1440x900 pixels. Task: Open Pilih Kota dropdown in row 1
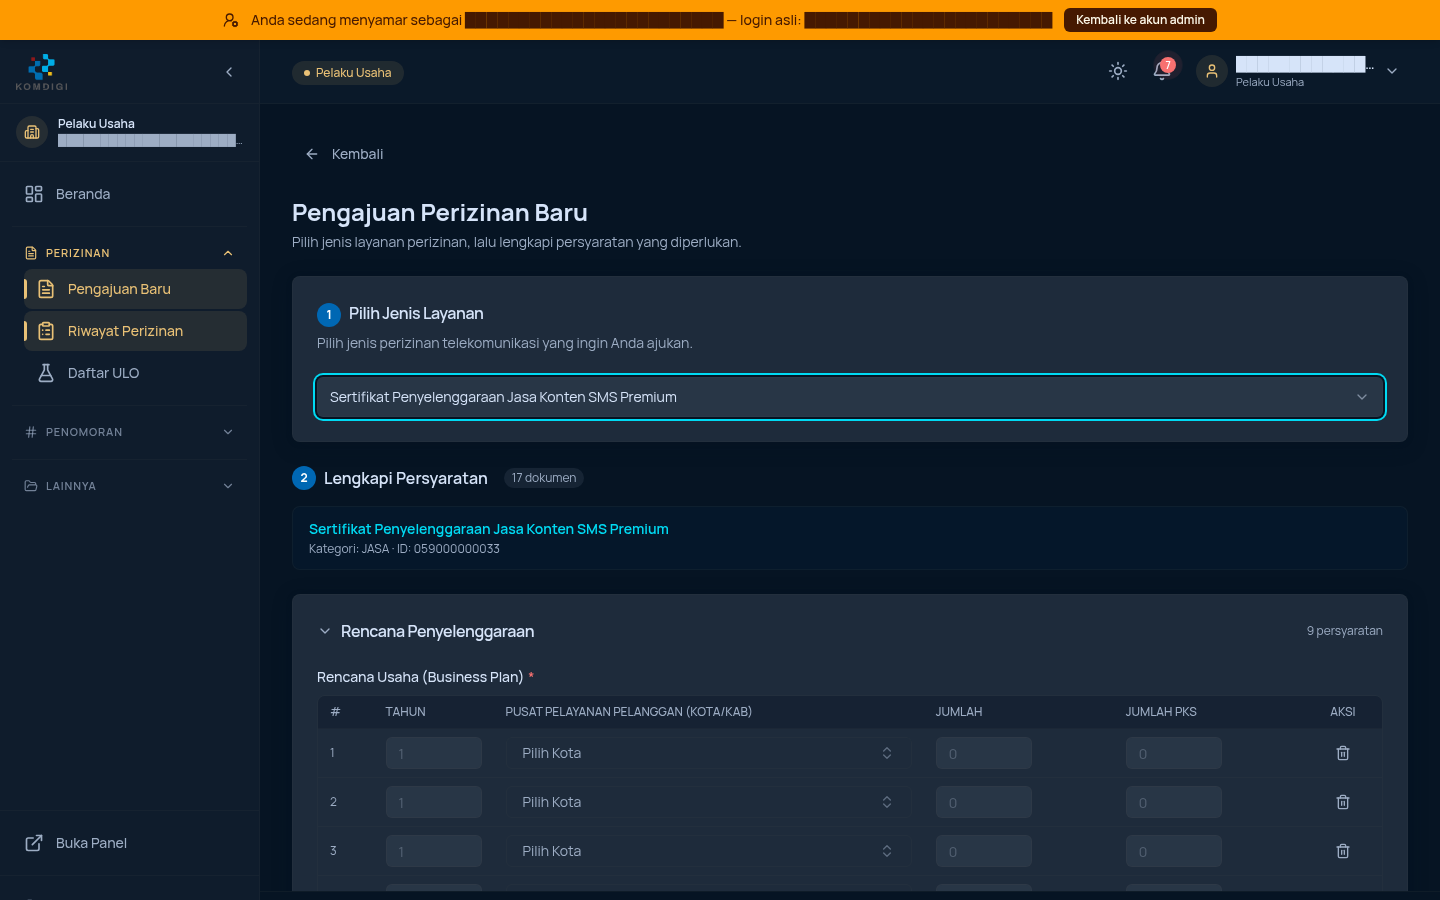click(x=708, y=753)
